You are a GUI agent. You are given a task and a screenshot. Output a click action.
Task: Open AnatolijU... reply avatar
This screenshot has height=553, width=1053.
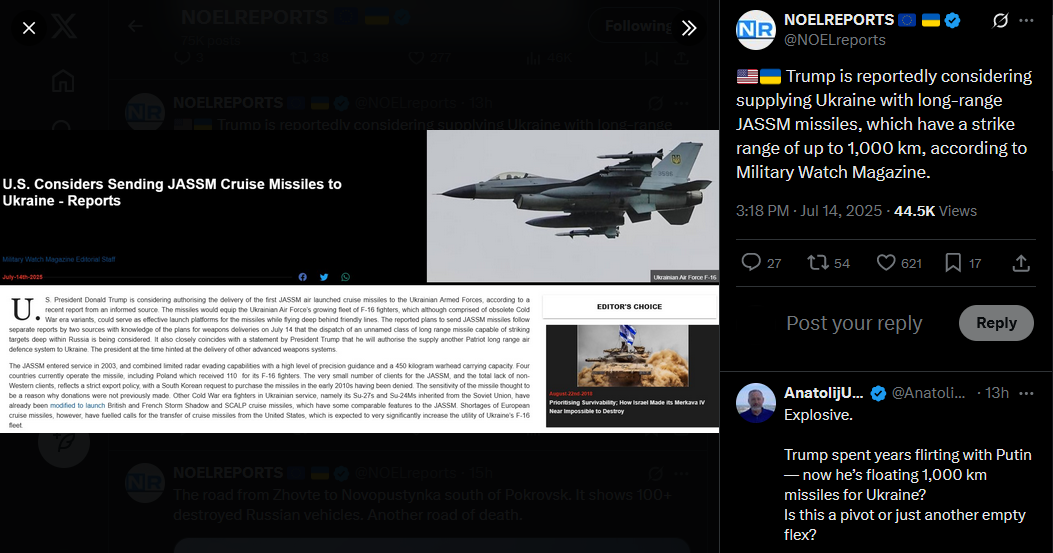pyautogui.click(x=756, y=402)
